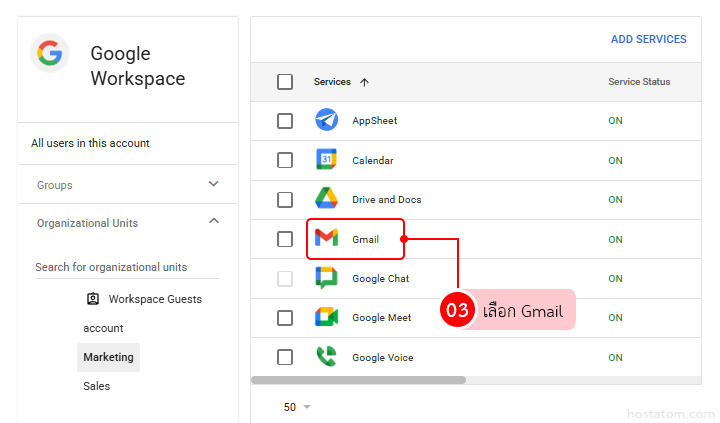Click All users in this account
This screenshot has height=423, width=720.
coord(90,143)
